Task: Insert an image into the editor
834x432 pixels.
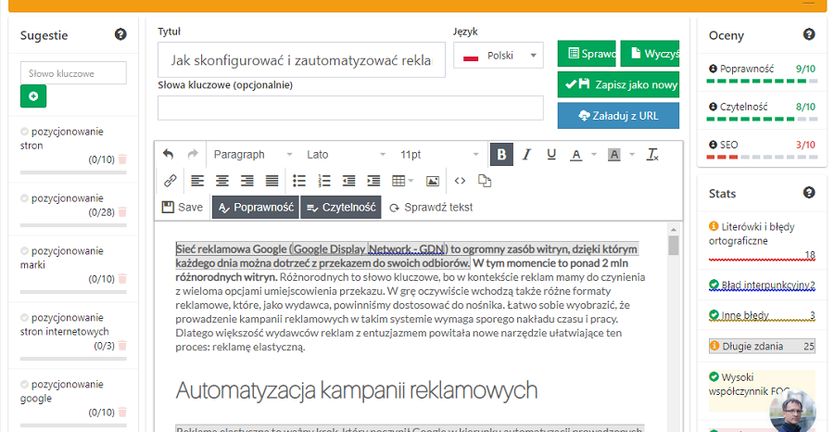Action: coord(432,181)
